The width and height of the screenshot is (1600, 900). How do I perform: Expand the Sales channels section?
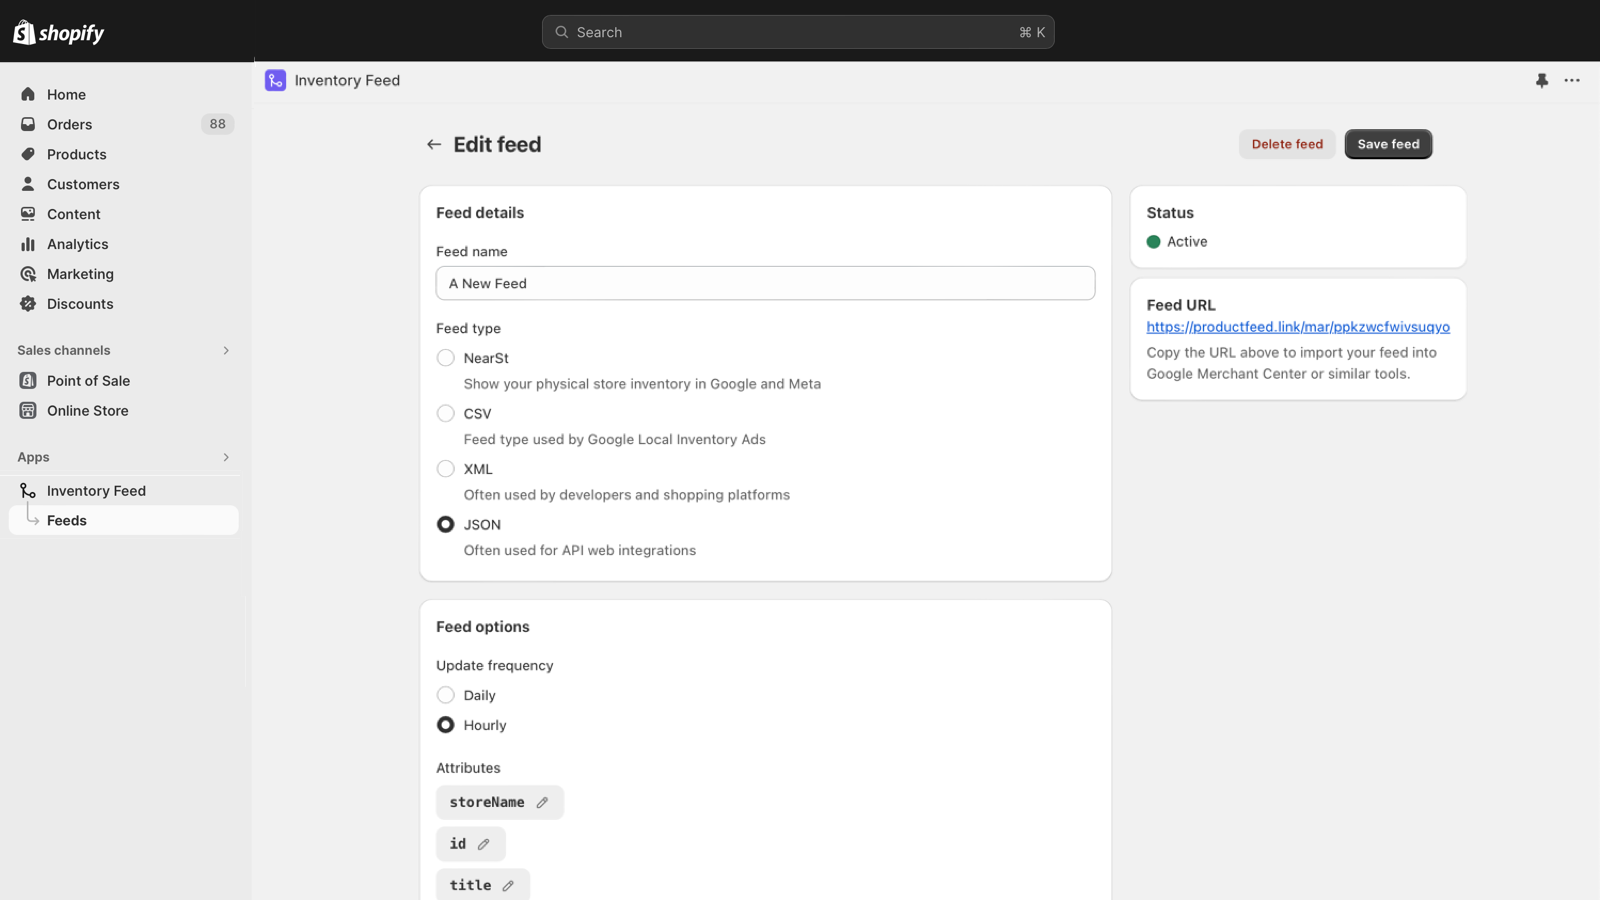point(227,350)
